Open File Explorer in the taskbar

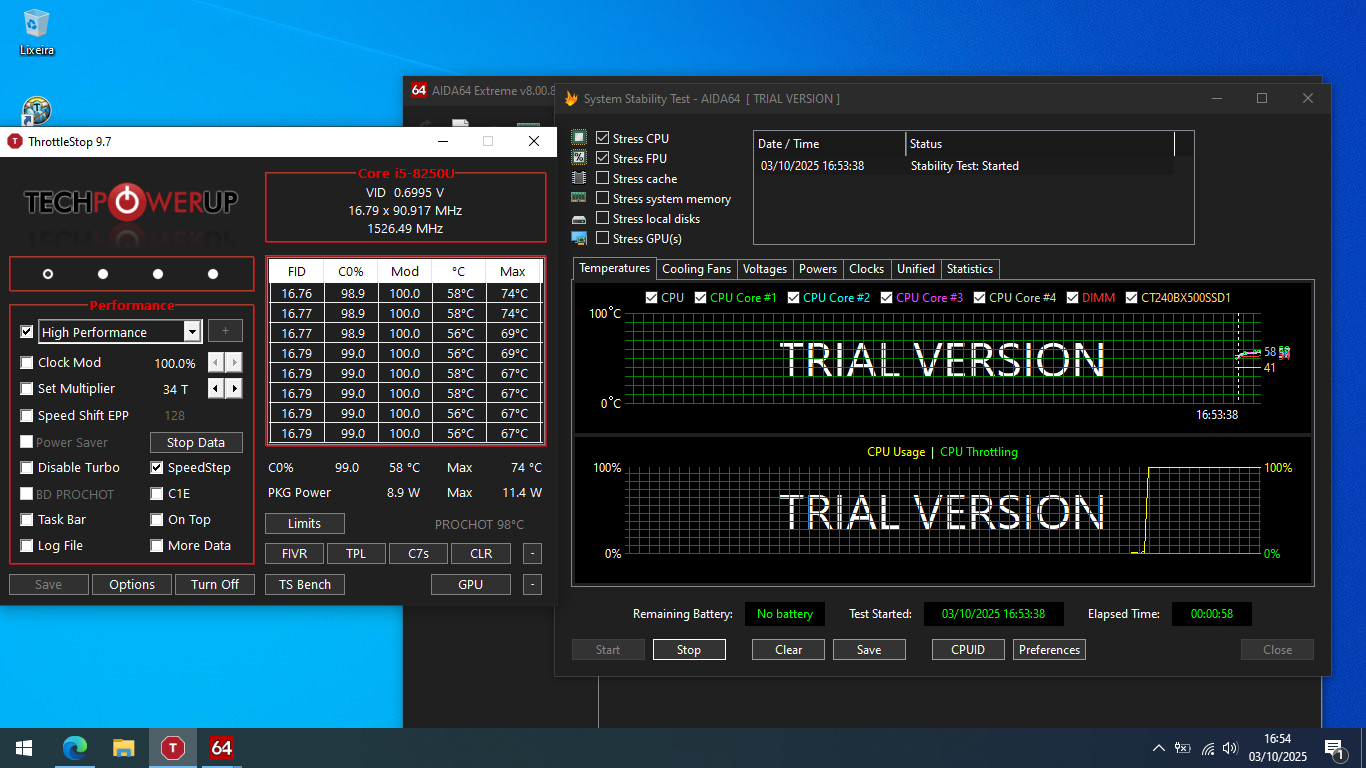click(124, 748)
